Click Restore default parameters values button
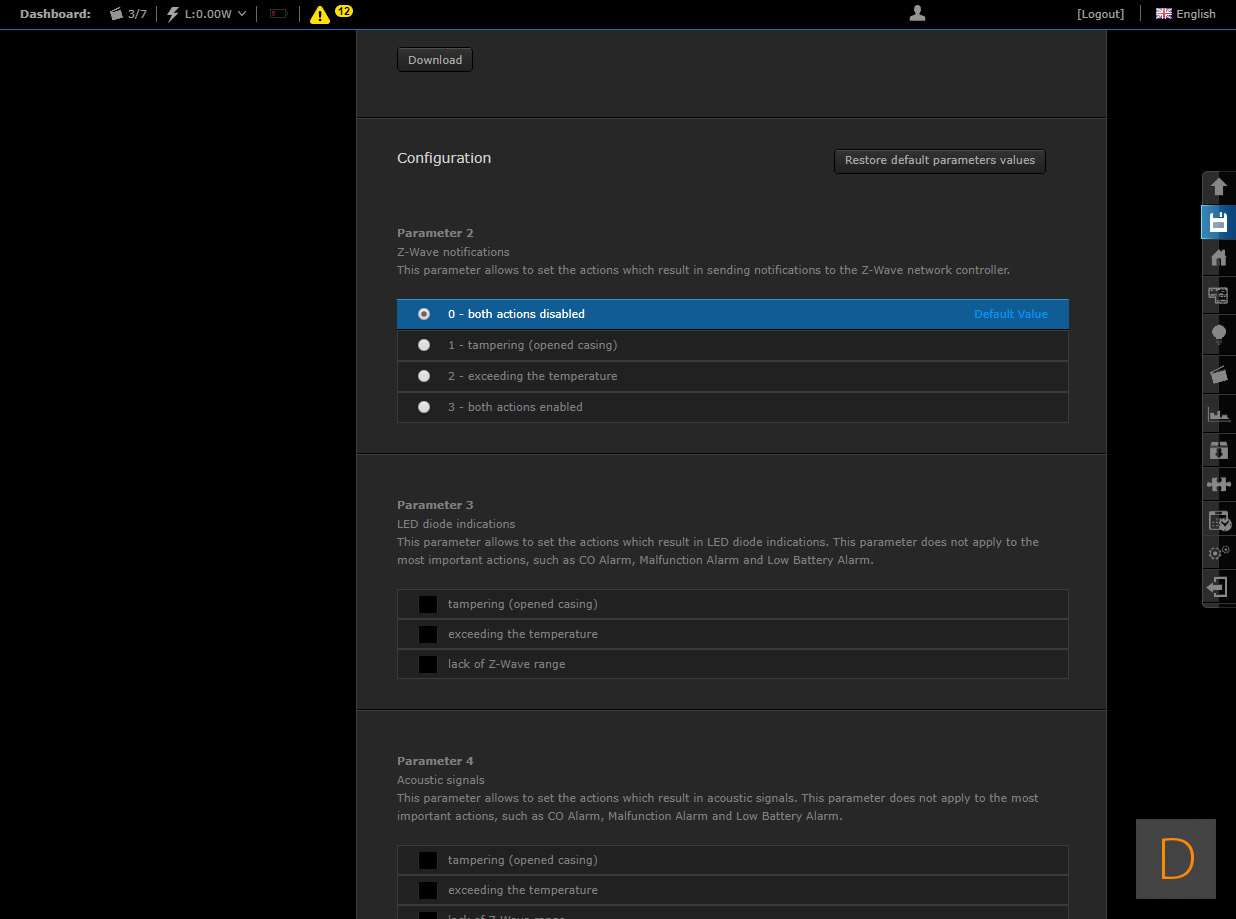Viewport: 1236px width, 919px height. pos(939,160)
